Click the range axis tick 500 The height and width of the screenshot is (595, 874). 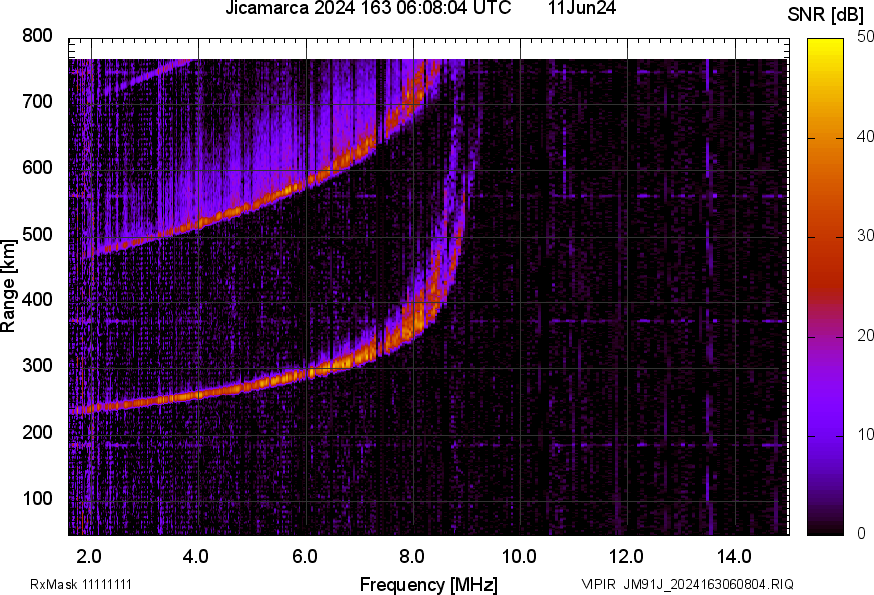(x=37, y=234)
